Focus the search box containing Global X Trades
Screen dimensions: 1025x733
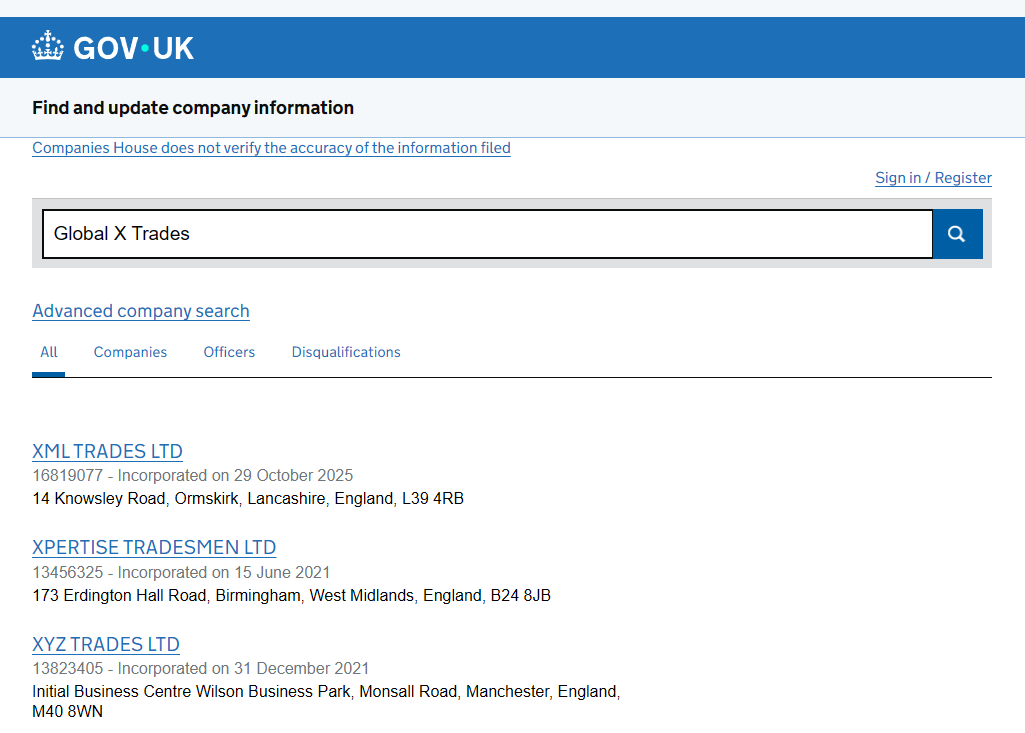point(487,234)
